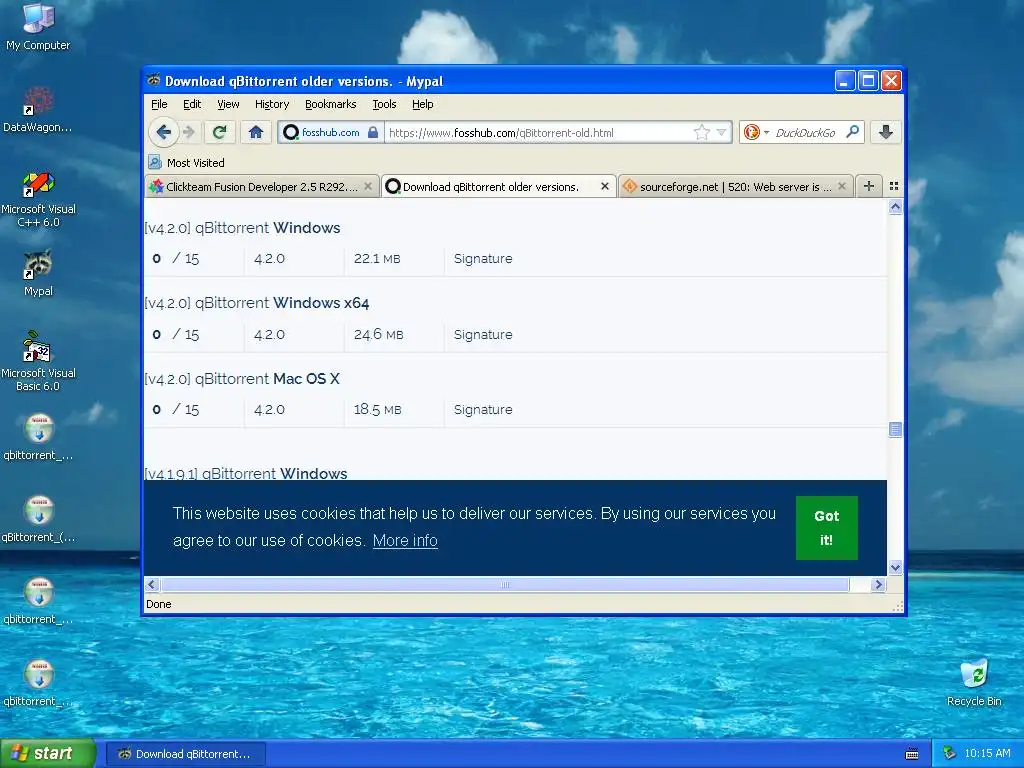Screen dimensions: 1024x768
Task: Open the View menu
Action: click(228, 104)
